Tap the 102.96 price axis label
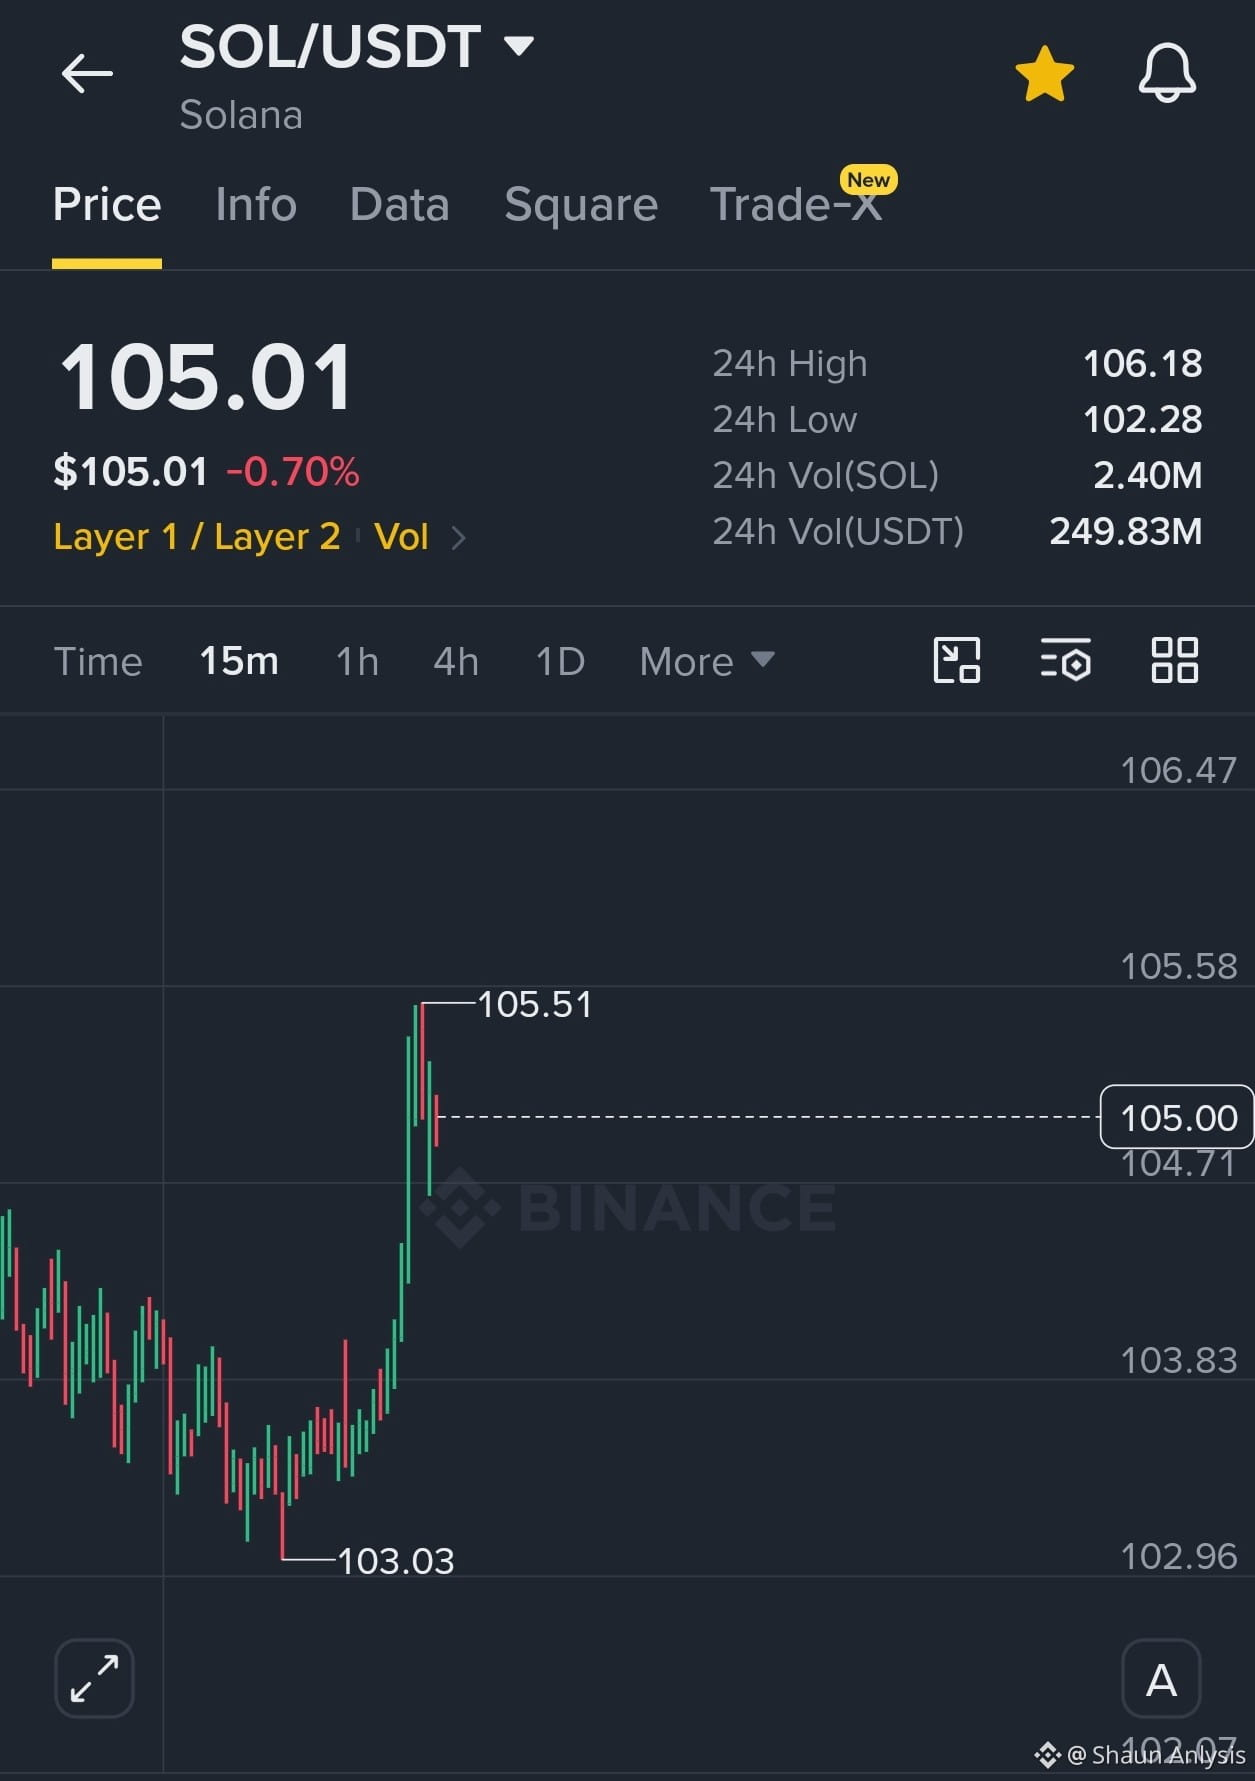This screenshot has height=1781, width=1255. point(1179,1556)
